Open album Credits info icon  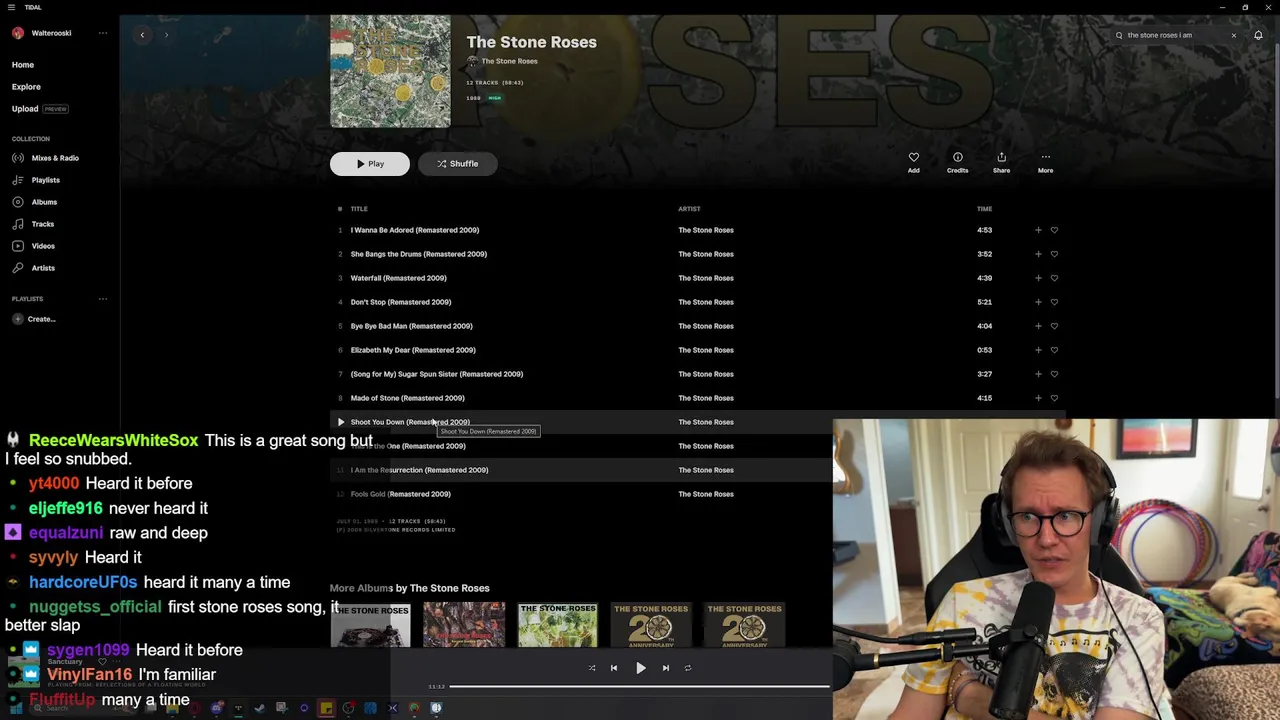pos(957,162)
